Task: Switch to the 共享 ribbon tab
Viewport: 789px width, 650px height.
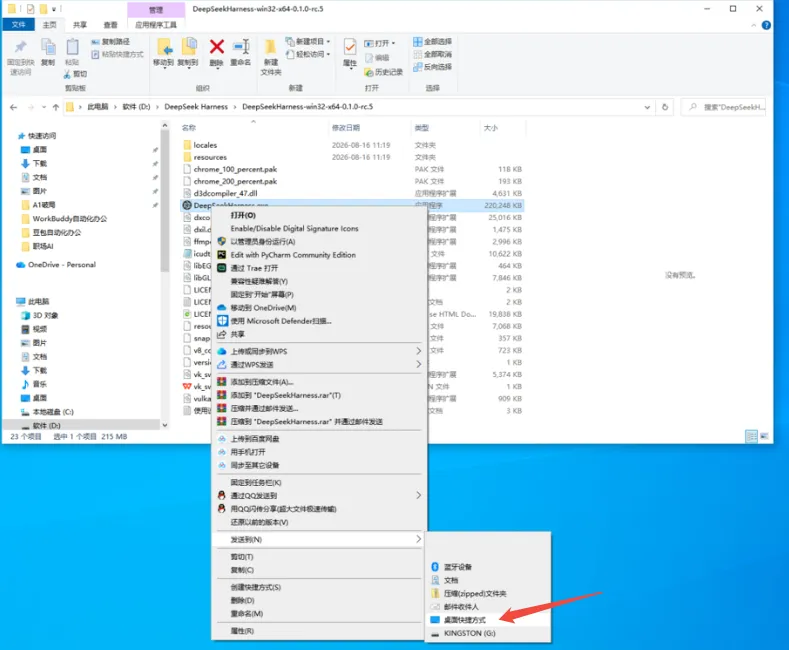Action: click(x=80, y=25)
